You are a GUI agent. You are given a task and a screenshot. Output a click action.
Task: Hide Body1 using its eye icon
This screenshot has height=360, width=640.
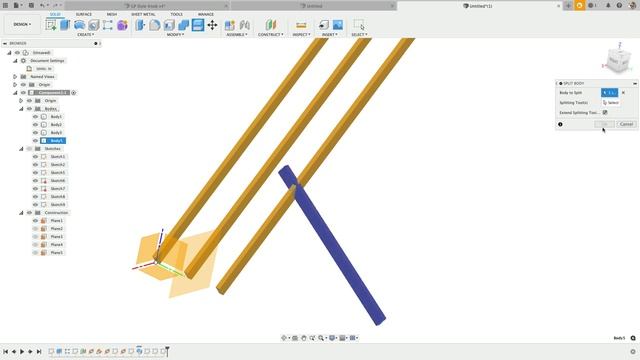36,117
